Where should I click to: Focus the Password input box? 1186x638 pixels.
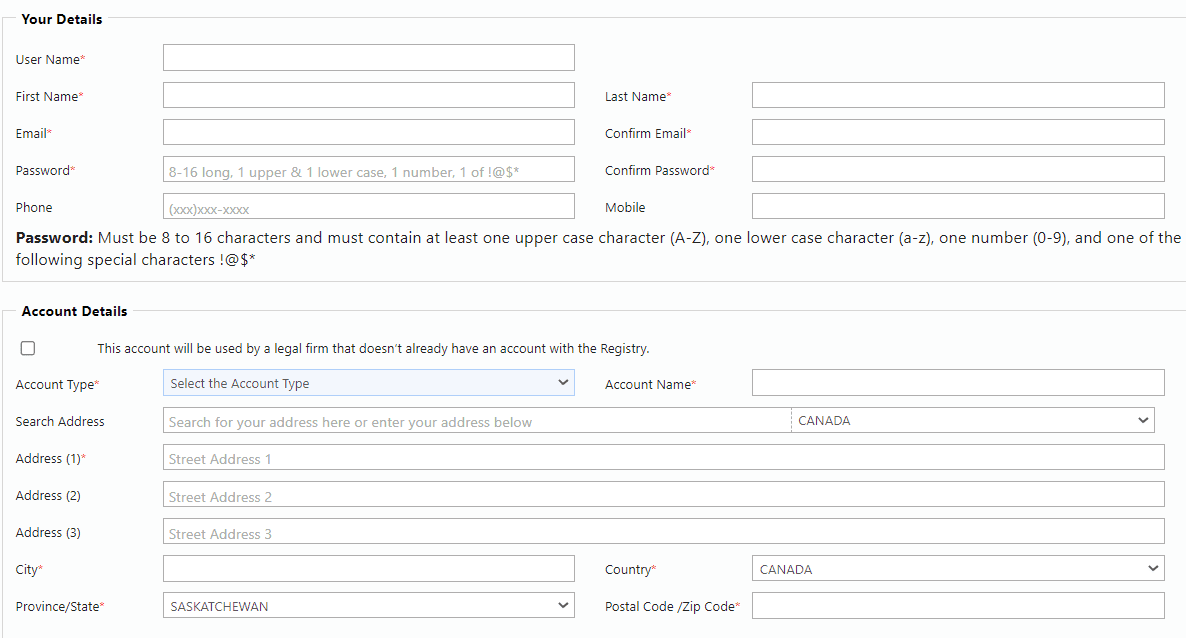tap(368, 169)
